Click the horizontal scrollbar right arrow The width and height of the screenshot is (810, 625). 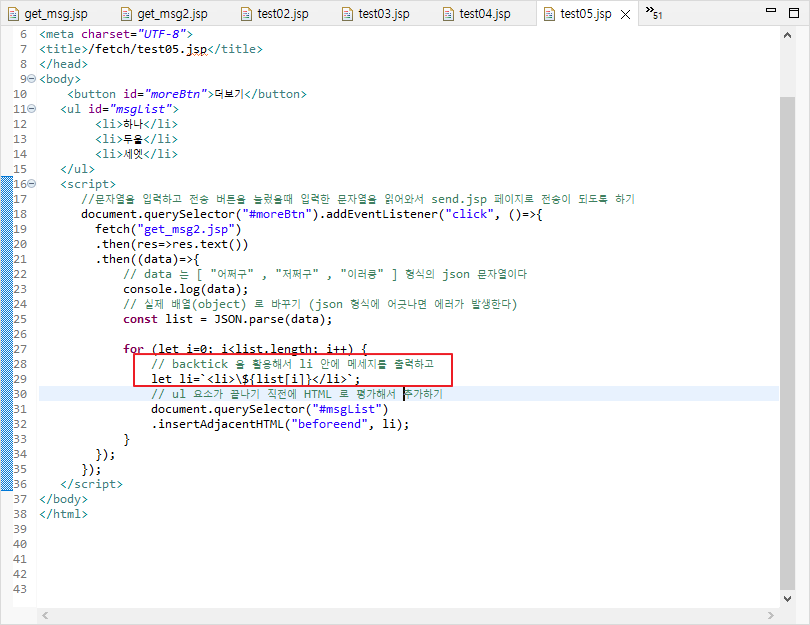click(x=771, y=615)
